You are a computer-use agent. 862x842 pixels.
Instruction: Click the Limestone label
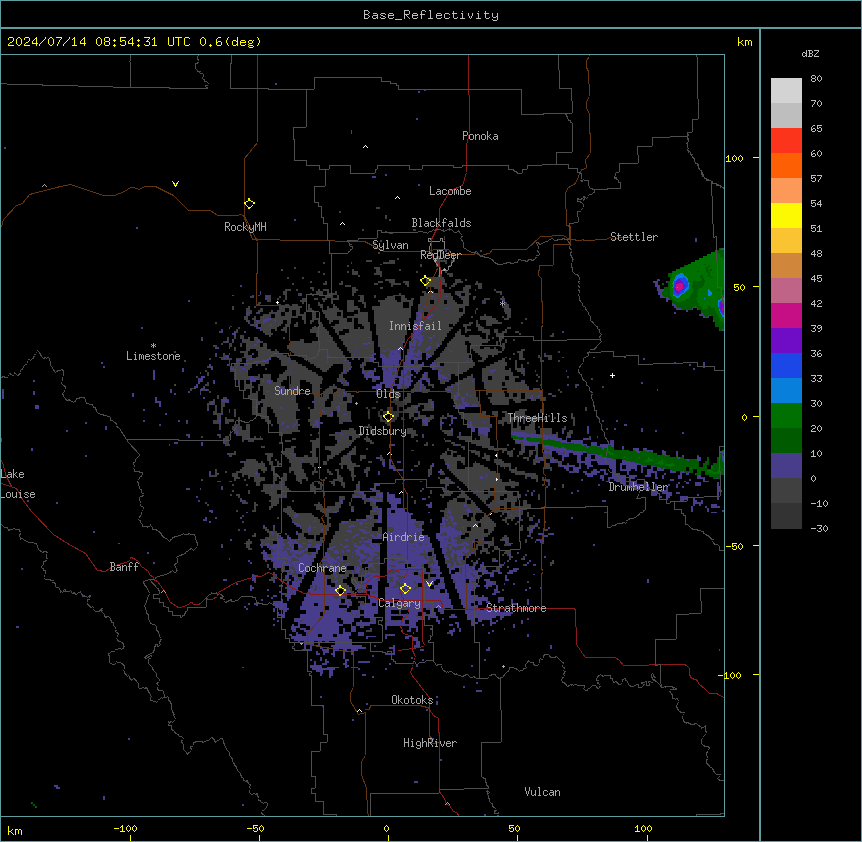click(153, 356)
